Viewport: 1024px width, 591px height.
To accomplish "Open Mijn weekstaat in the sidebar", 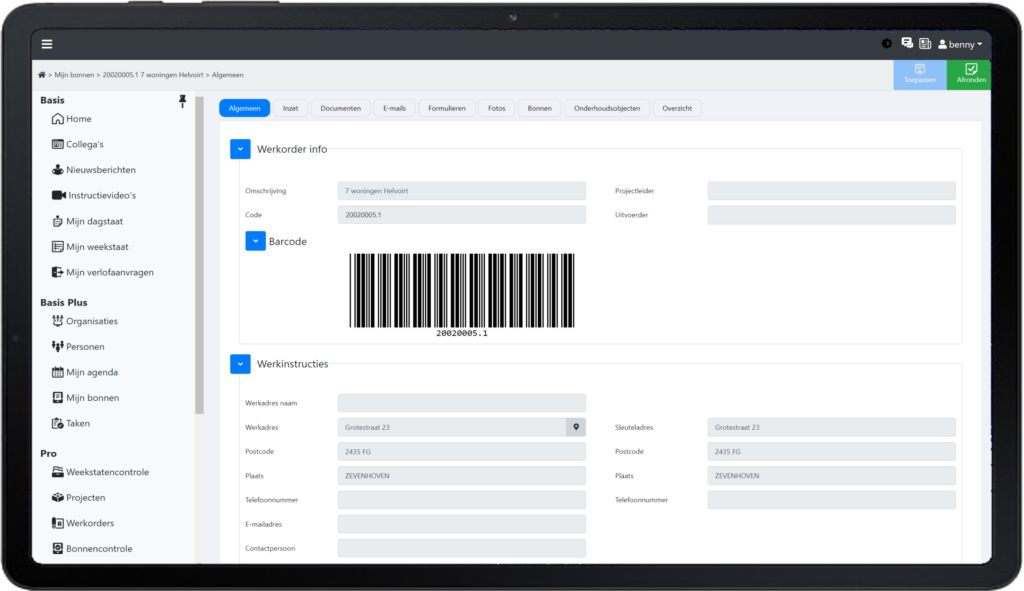I will (89, 247).
